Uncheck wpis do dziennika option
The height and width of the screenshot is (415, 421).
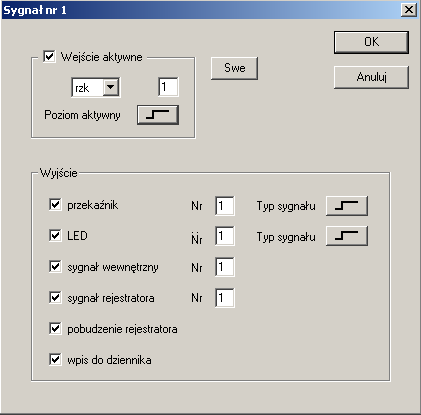point(55,360)
